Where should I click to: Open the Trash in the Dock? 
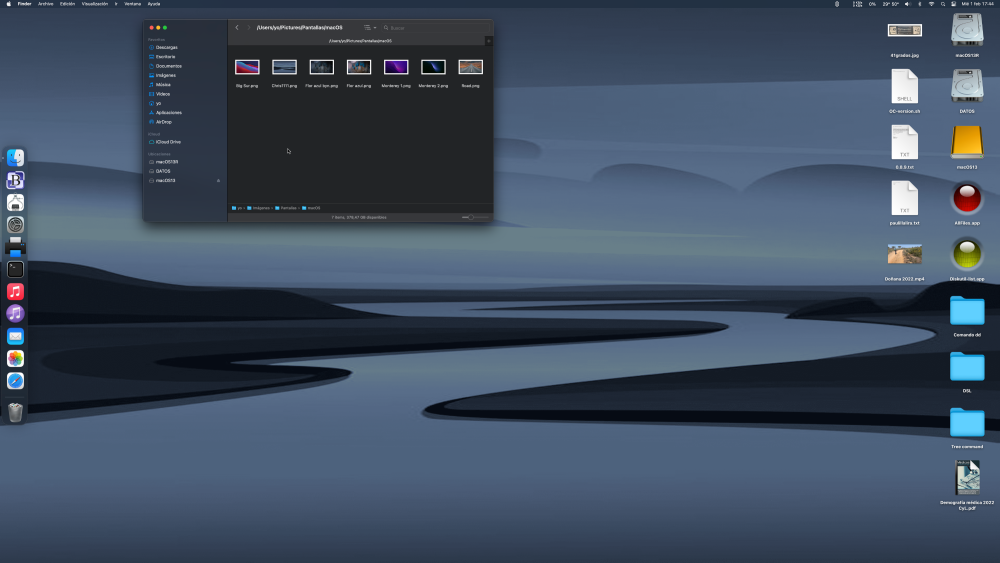(x=15, y=413)
